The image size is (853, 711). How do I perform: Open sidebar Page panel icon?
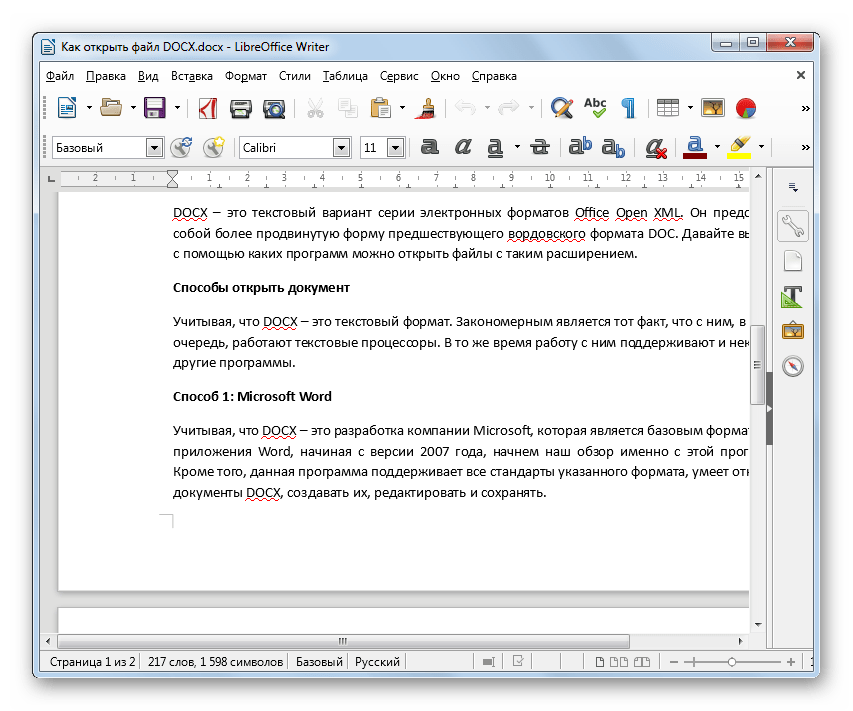point(793,261)
